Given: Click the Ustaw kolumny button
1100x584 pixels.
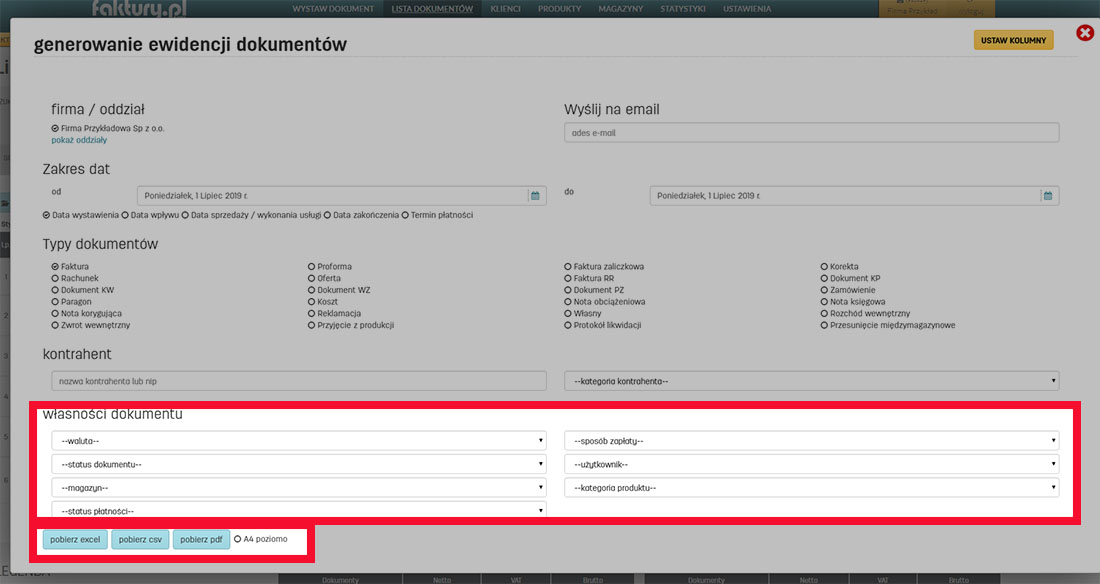Looking at the screenshot, I should 1013,40.
